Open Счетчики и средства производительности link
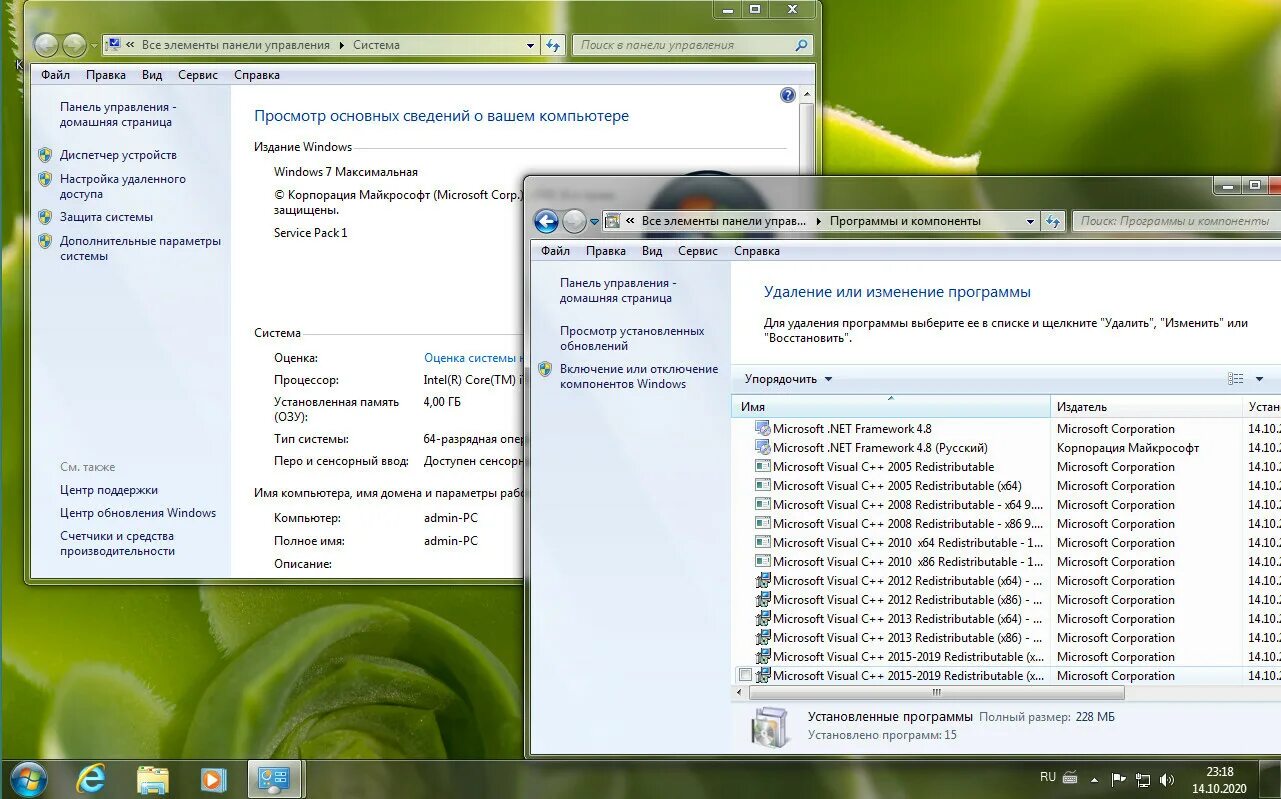The width and height of the screenshot is (1281, 799). 117,544
